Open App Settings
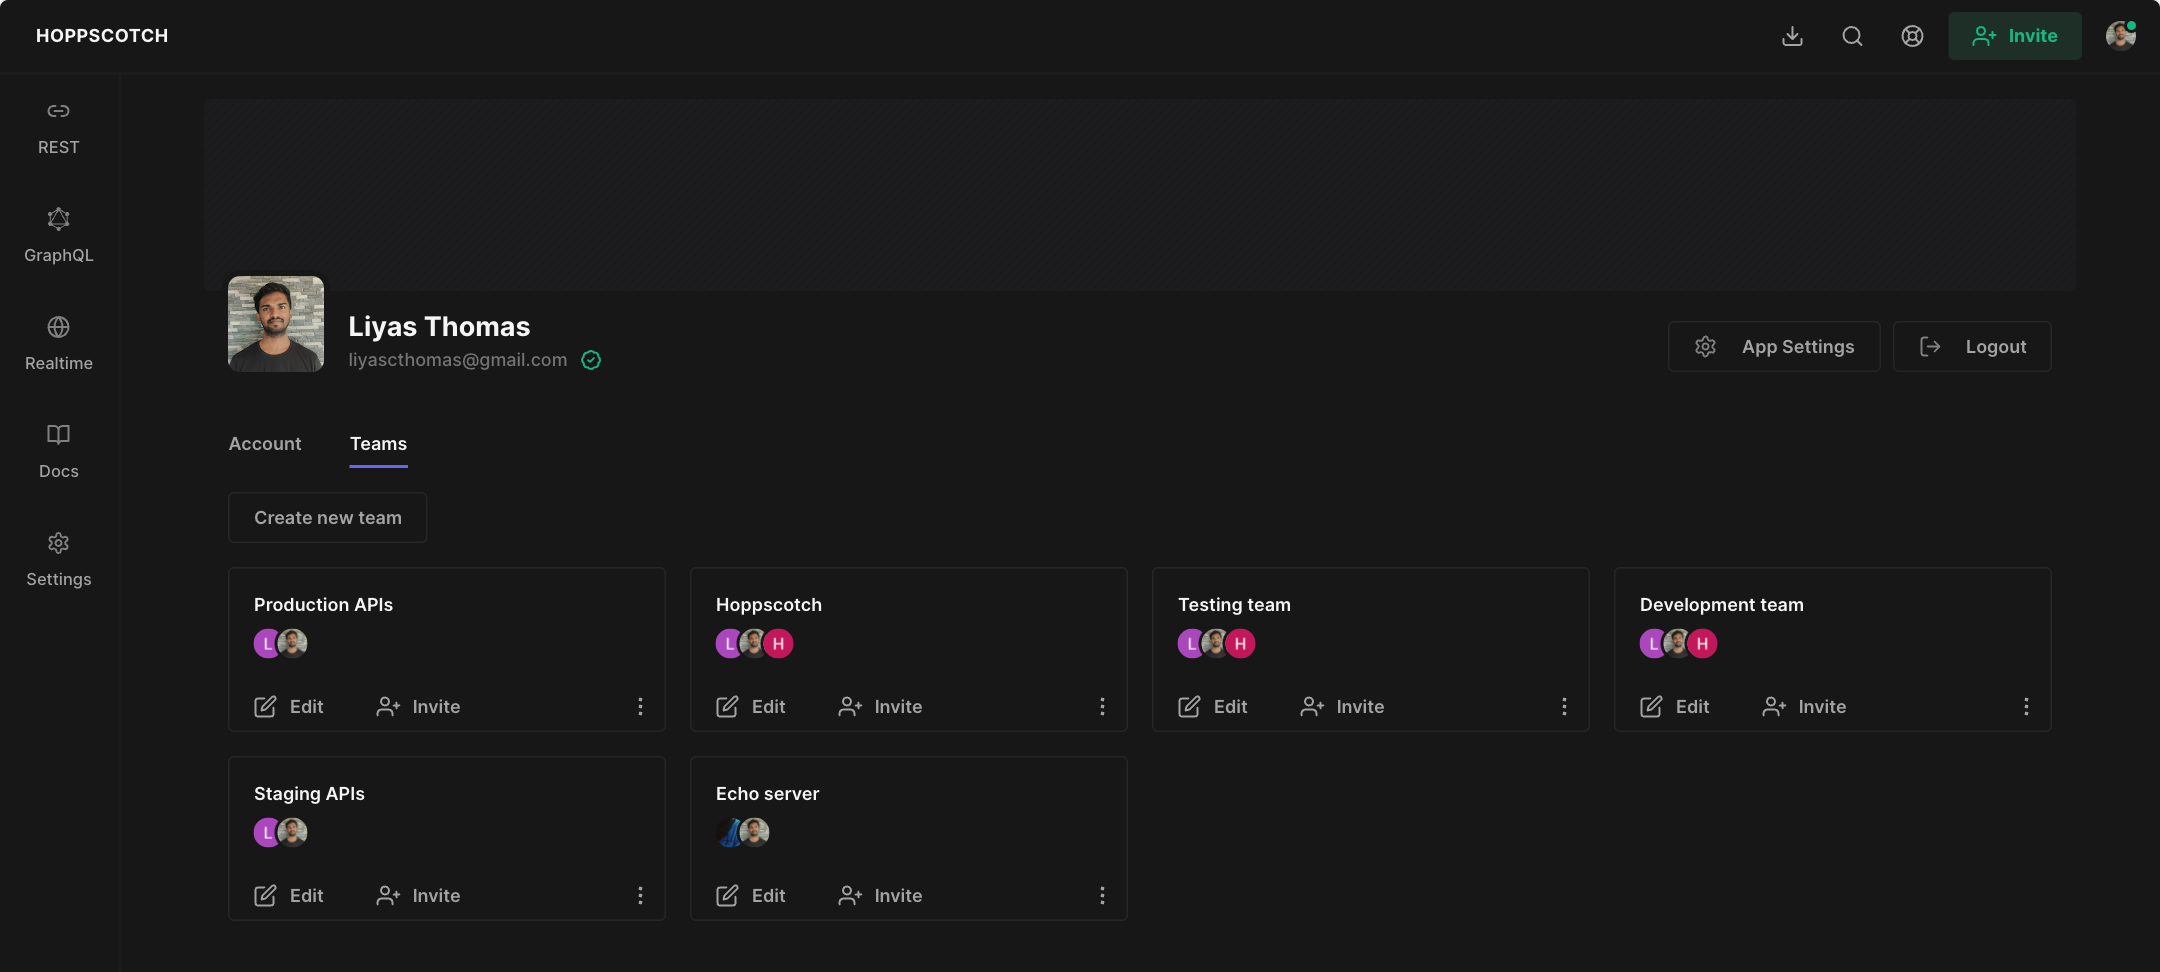The image size is (2160, 972). click(1774, 347)
